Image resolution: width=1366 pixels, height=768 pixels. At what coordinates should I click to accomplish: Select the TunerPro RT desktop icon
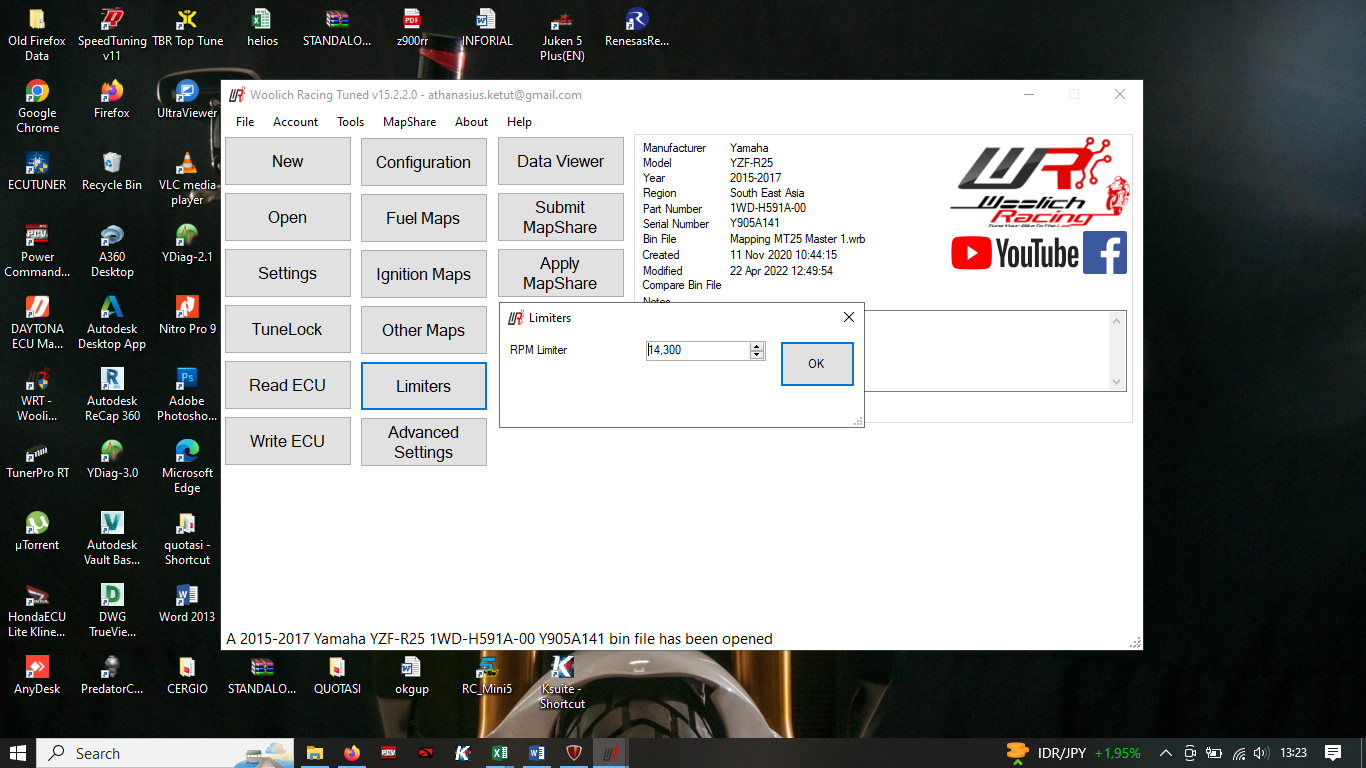coord(37,458)
